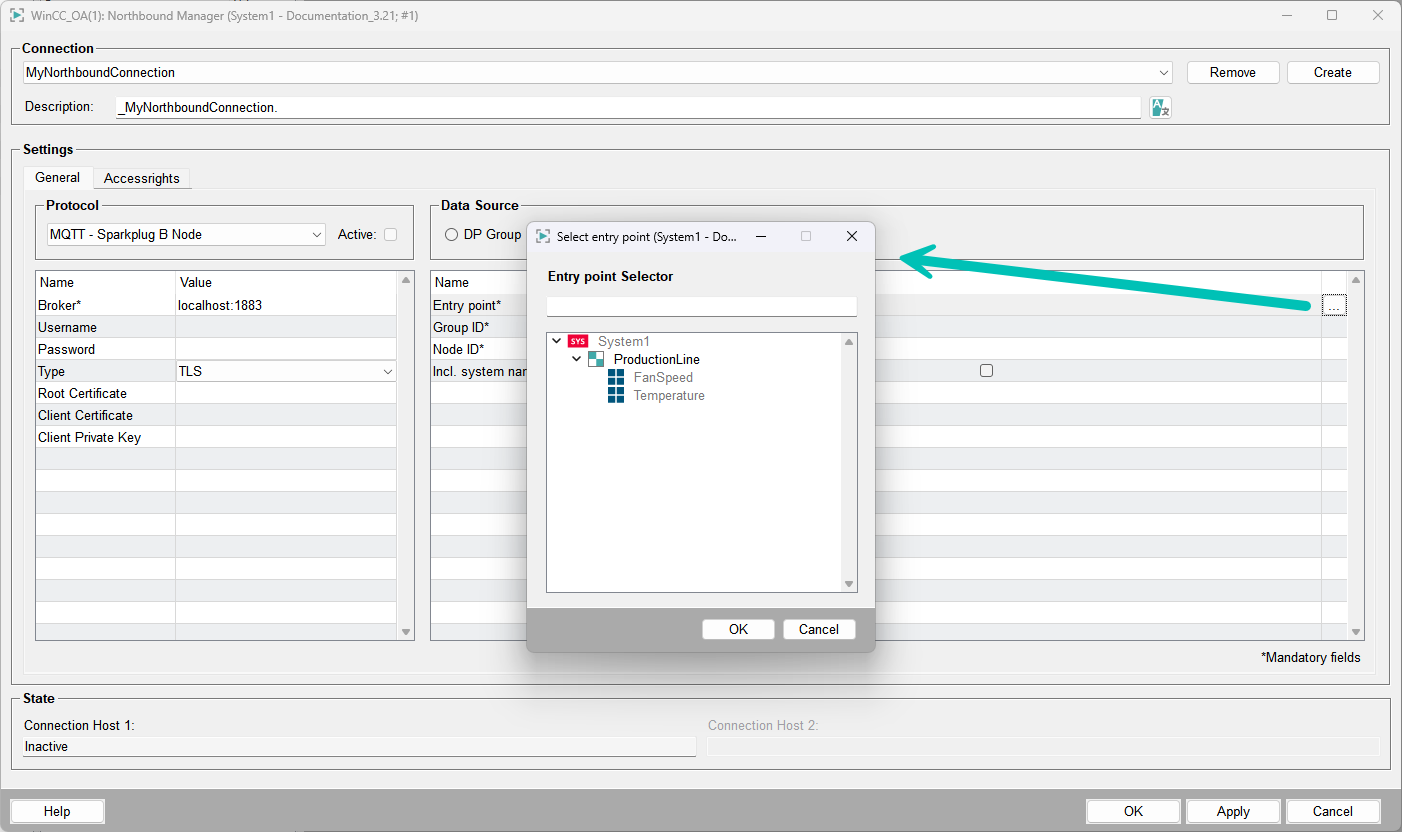Viewport: 1402px width, 832px height.
Task: Click the ProductionLine datapoint icon in tree
Action: tap(596, 359)
